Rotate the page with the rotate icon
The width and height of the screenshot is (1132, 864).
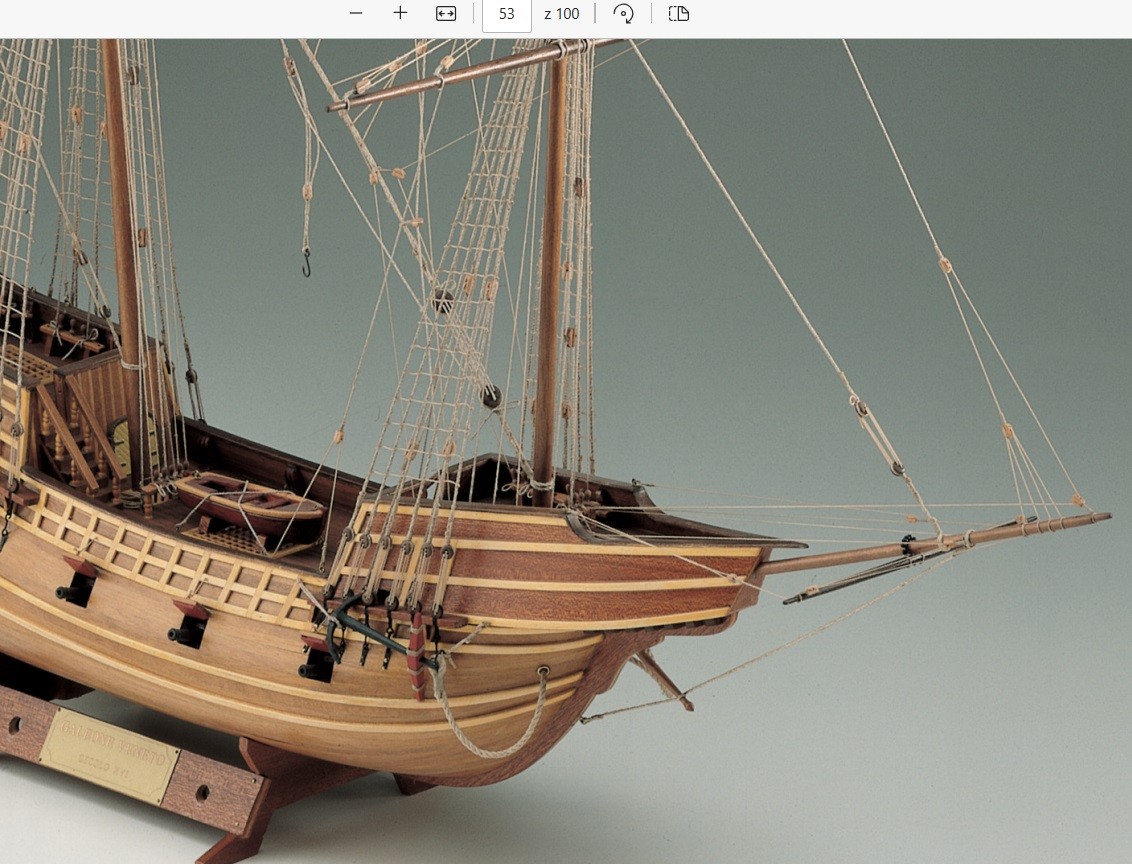(623, 13)
